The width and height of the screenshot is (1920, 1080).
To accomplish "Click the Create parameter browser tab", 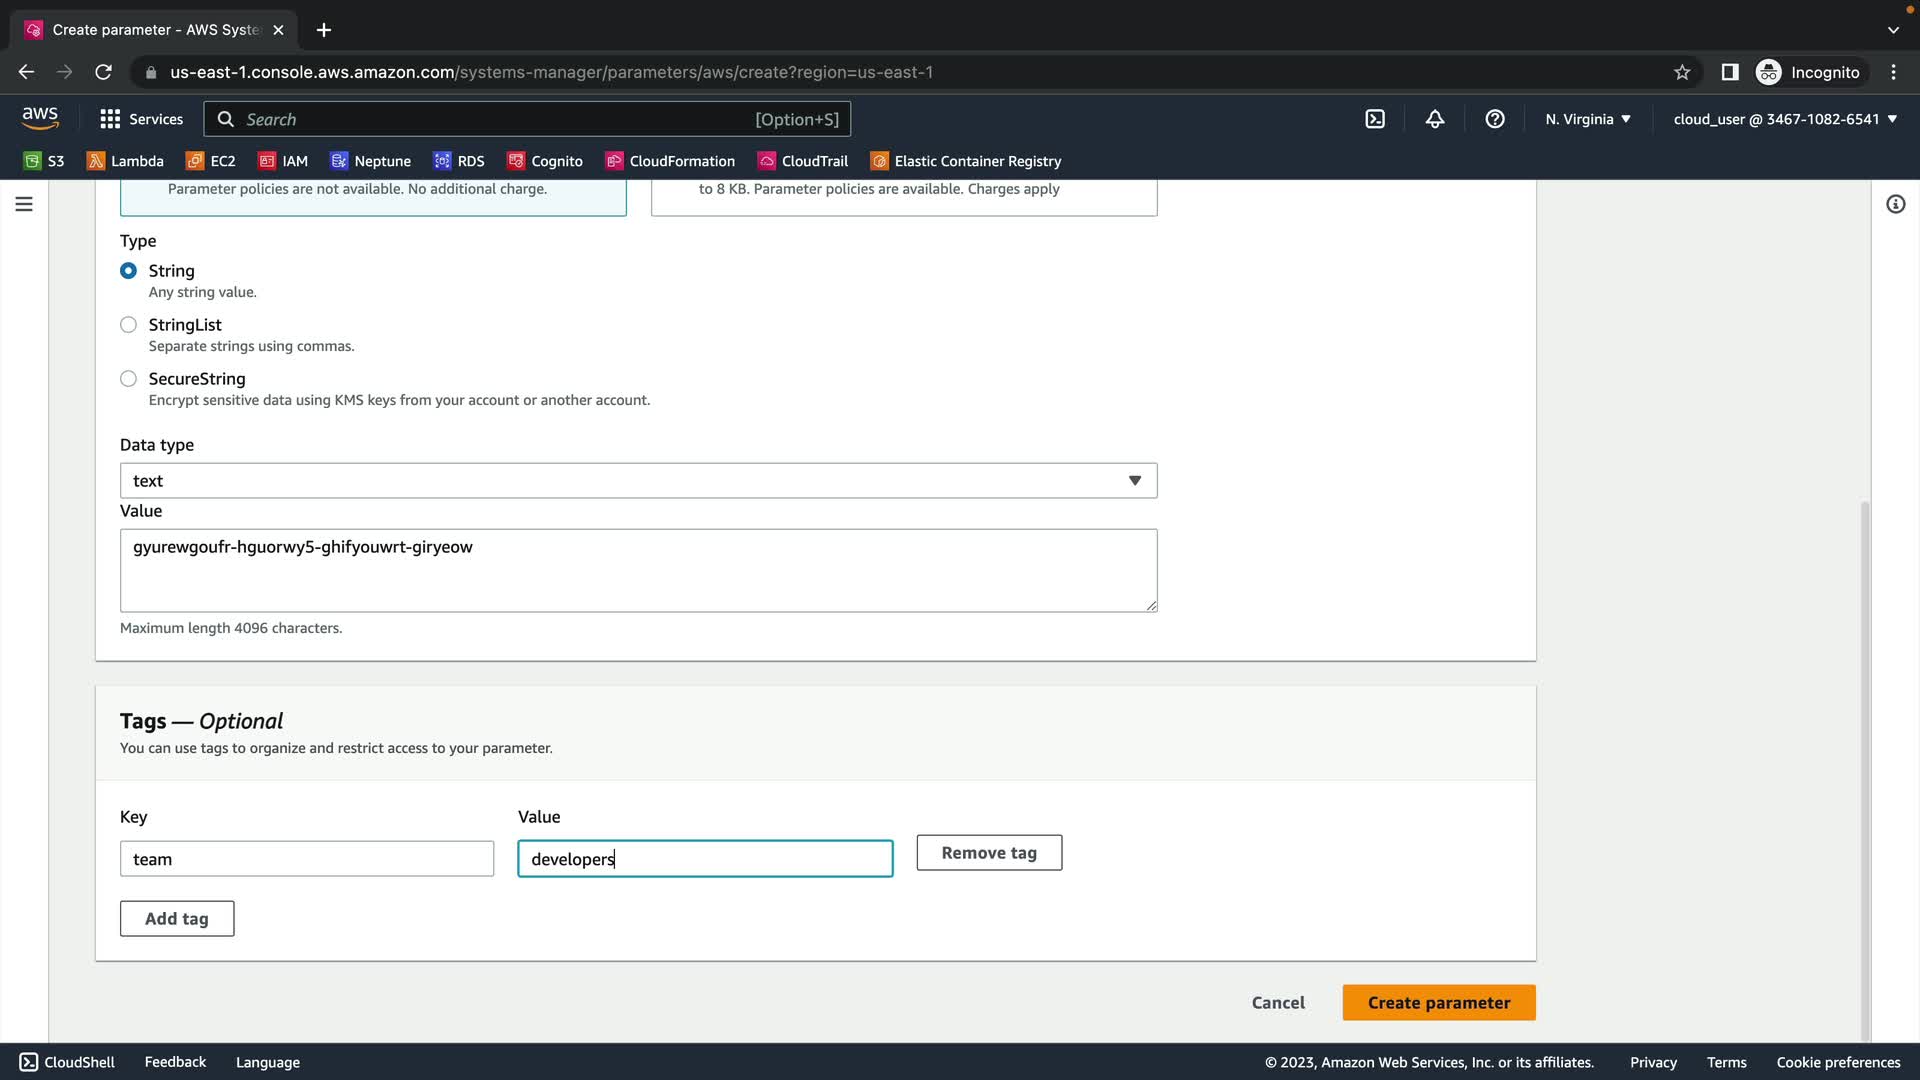I will click(x=155, y=30).
